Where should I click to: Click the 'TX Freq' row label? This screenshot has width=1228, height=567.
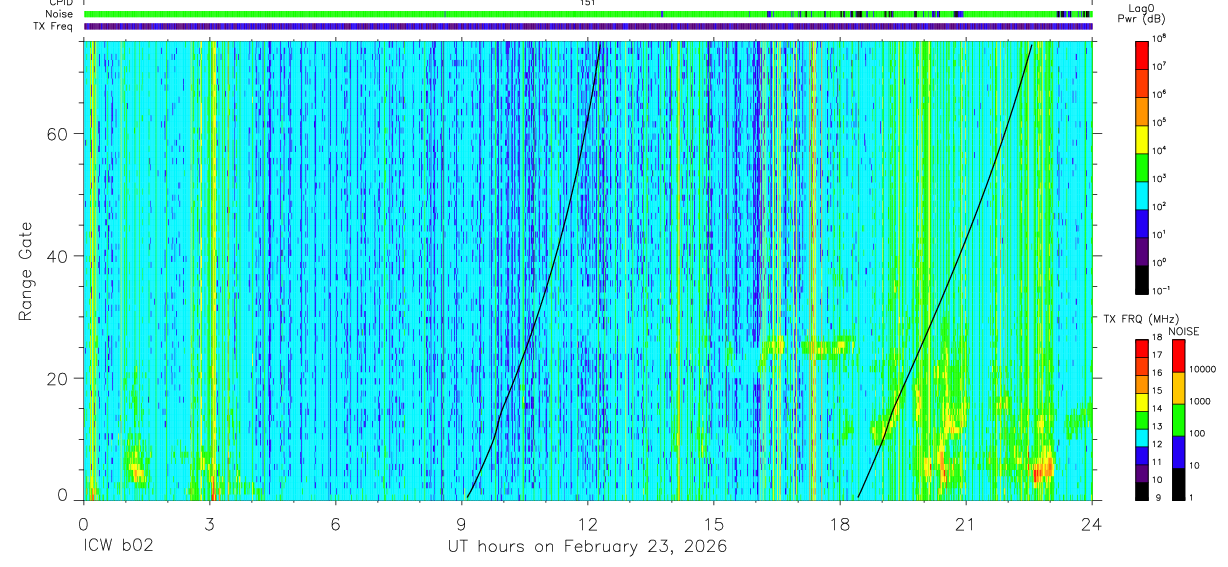(54, 26)
